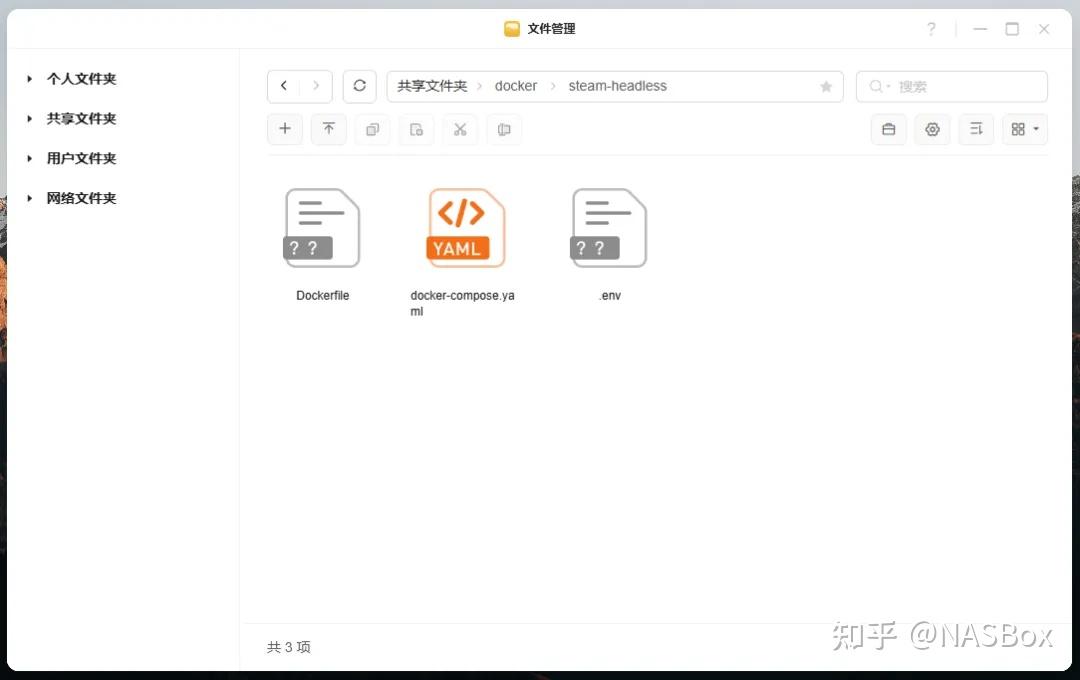
Task: Star the steam-headless folder as favorite
Action: pyautogui.click(x=826, y=86)
